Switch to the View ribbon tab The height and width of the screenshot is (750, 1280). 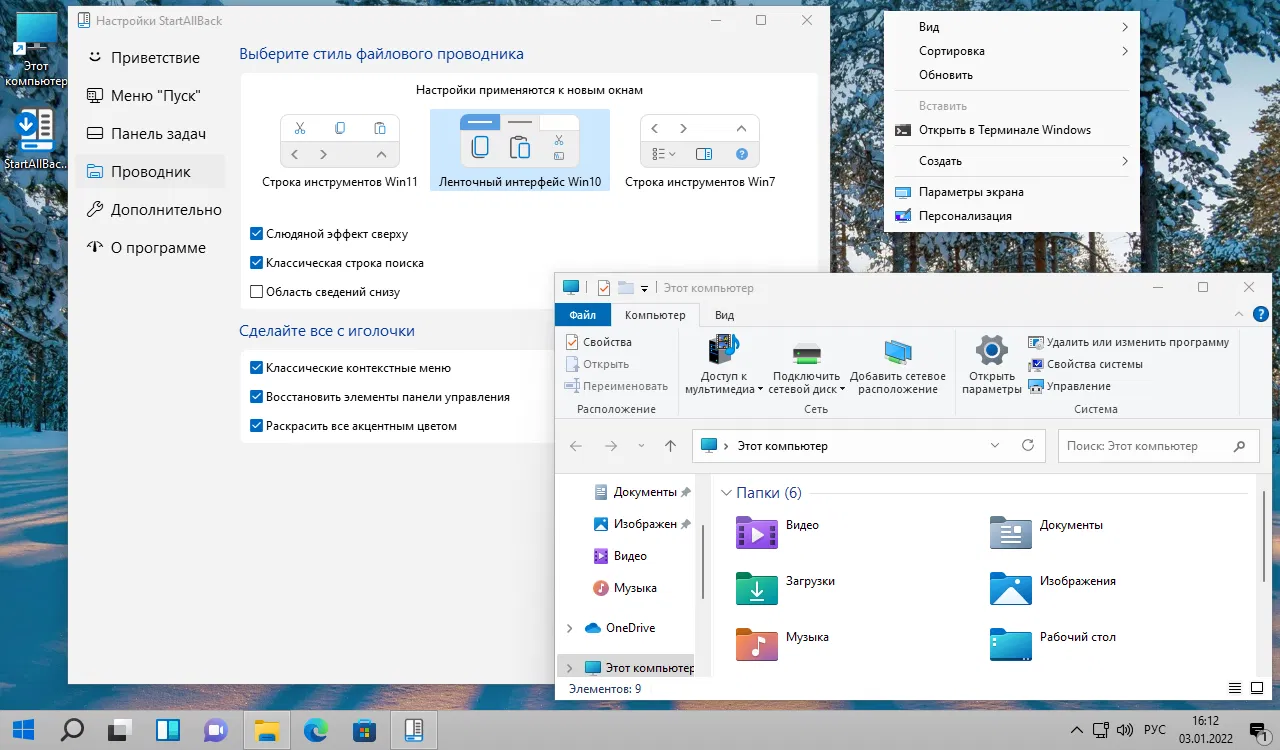(x=724, y=315)
